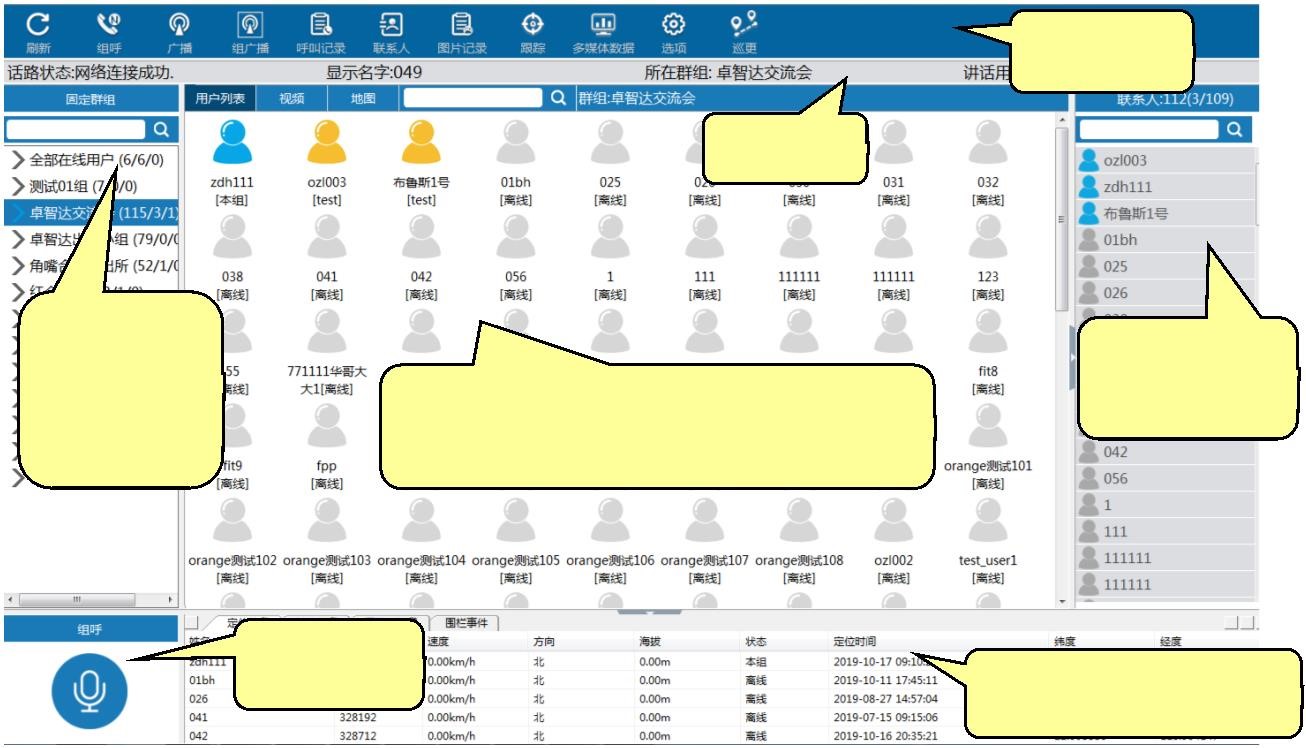Viewport: 1306px width, 748px height.
Task: Expand the 测试01组 tree arrow
Action: coord(18,186)
